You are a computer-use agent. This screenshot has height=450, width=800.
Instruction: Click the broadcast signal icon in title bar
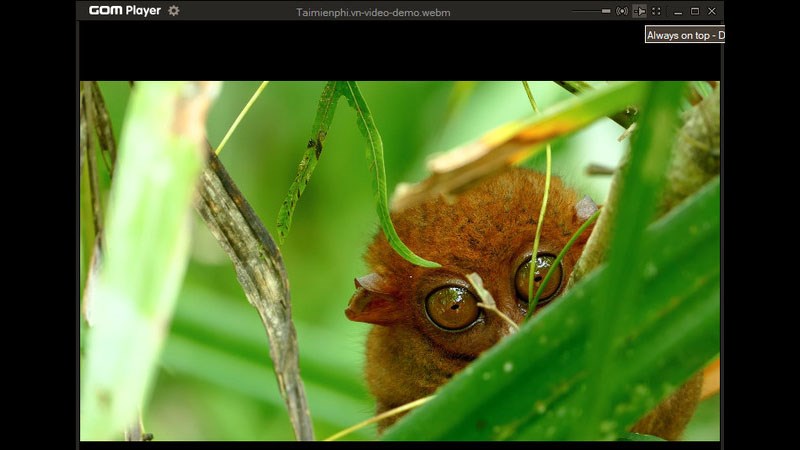tap(622, 11)
